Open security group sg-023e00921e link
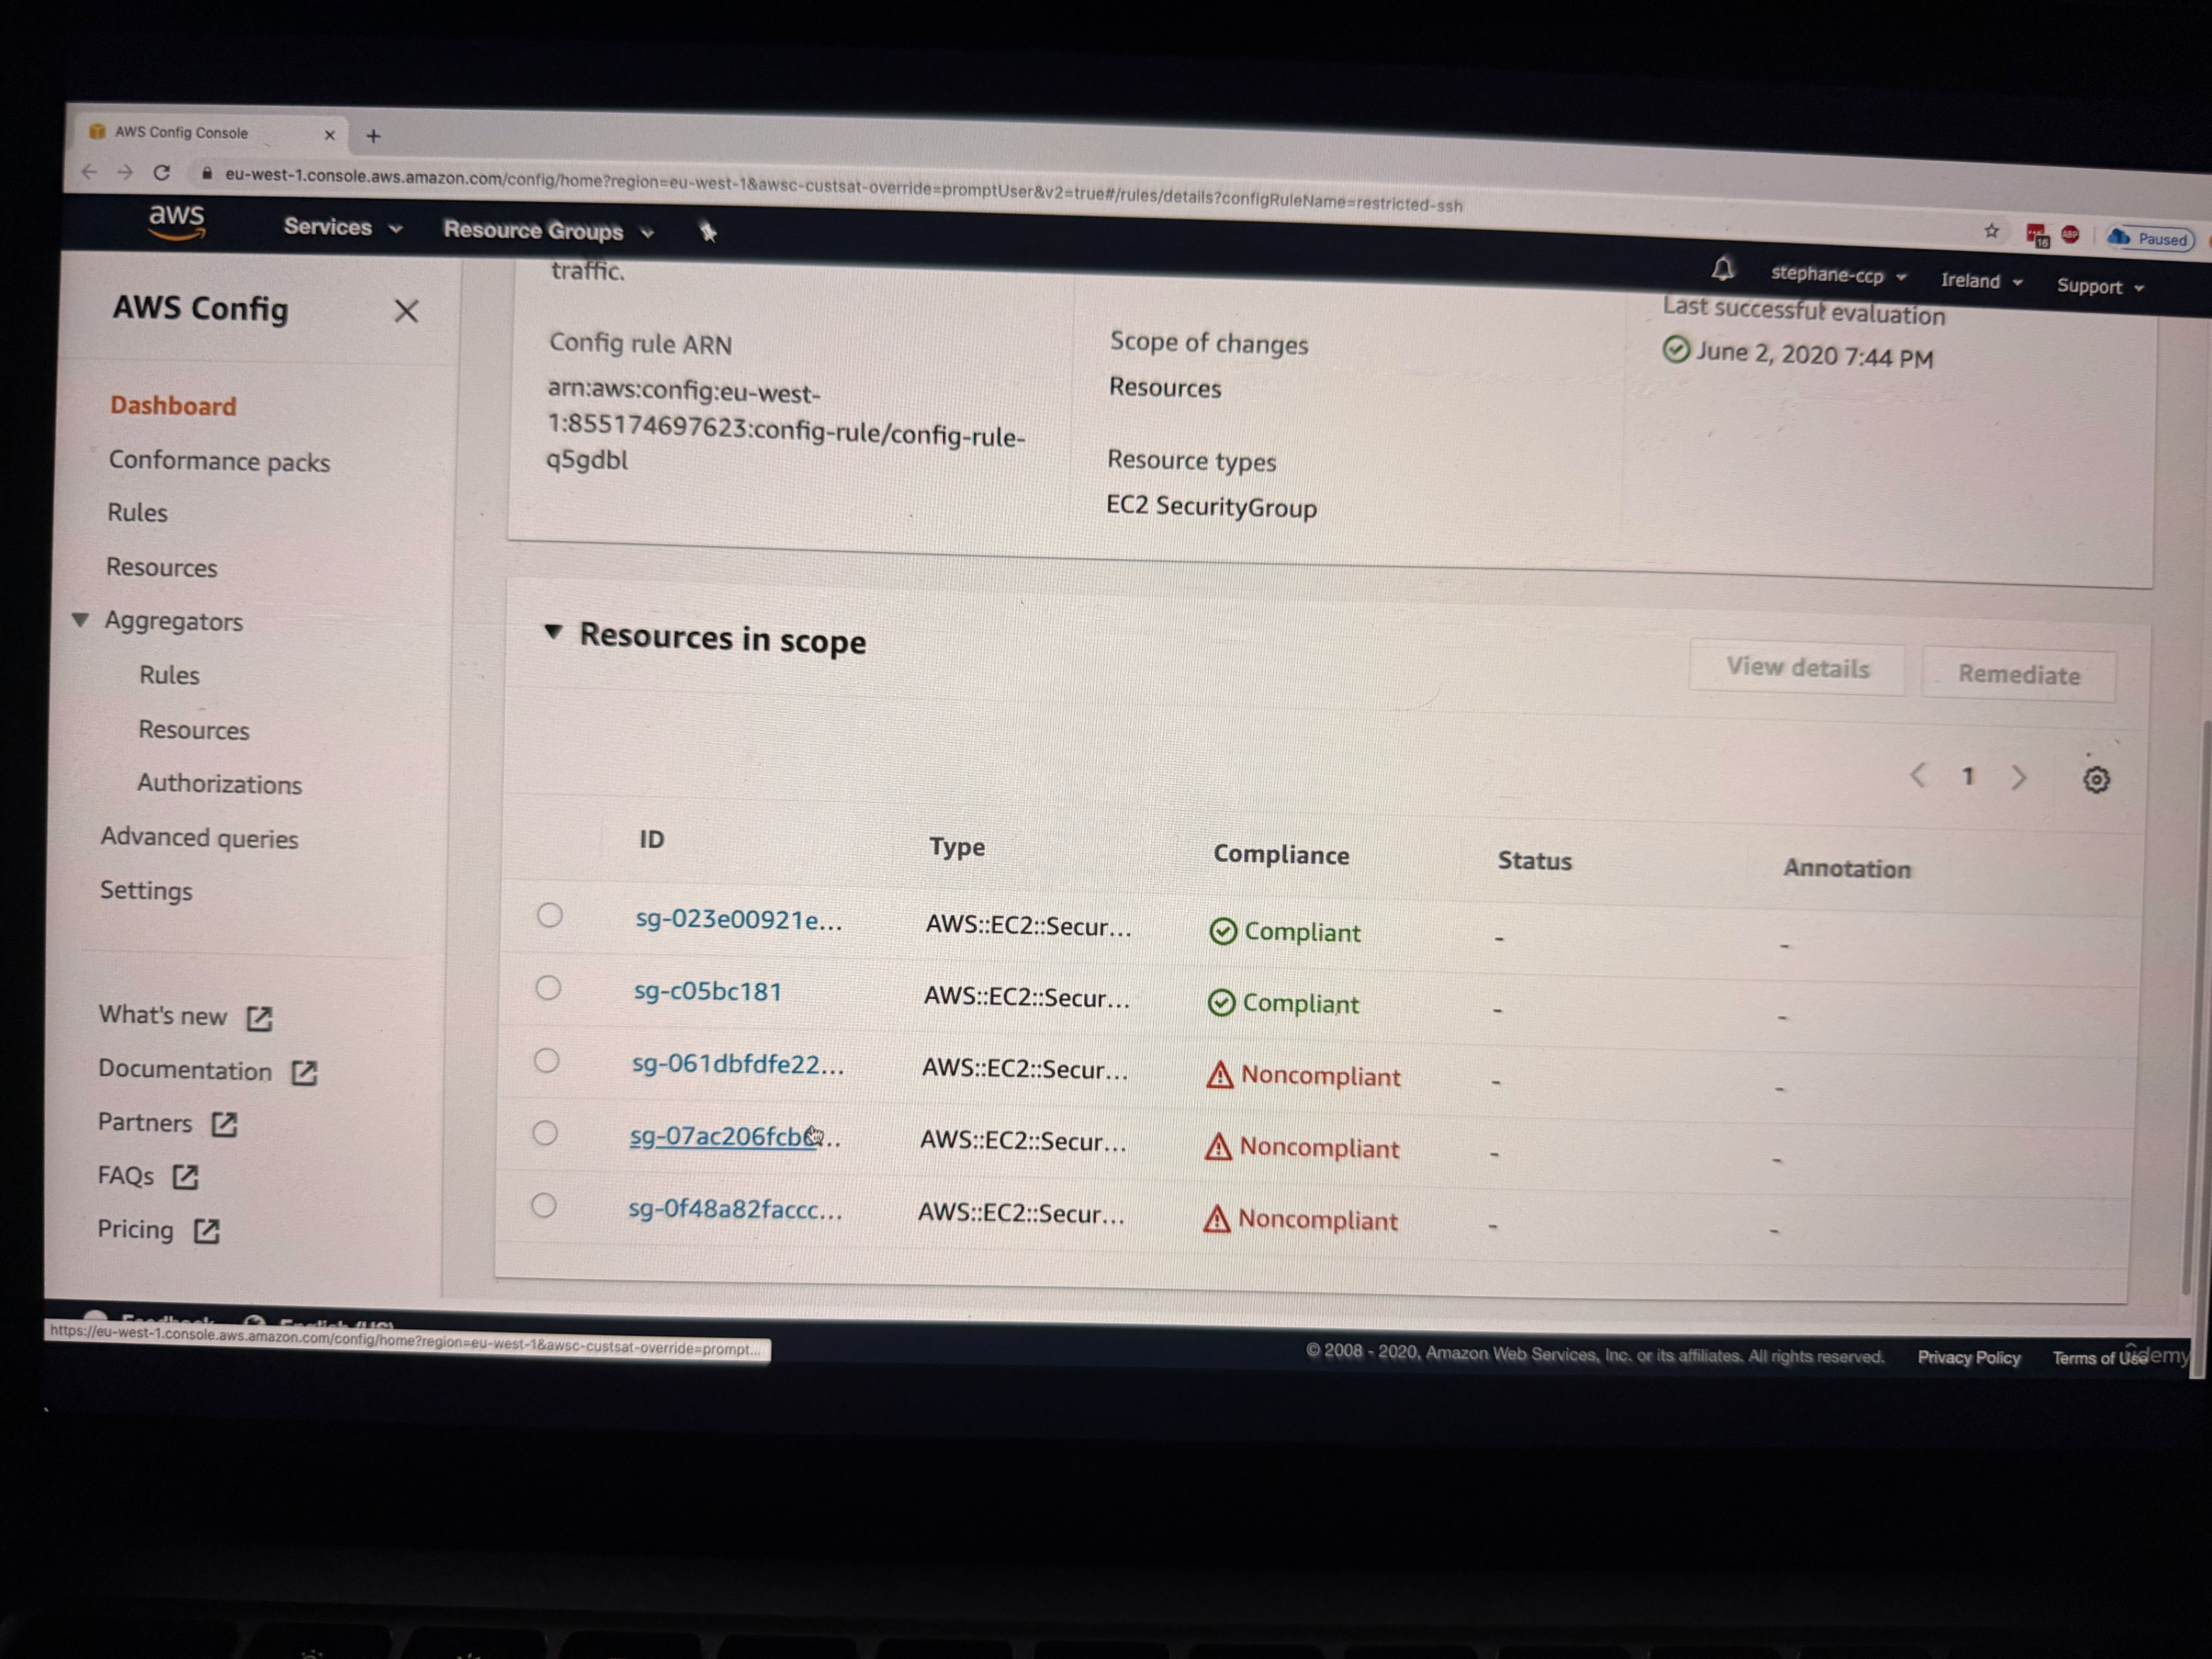Image resolution: width=2212 pixels, height=1659 pixels. pyautogui.click(x=738, y=920)
